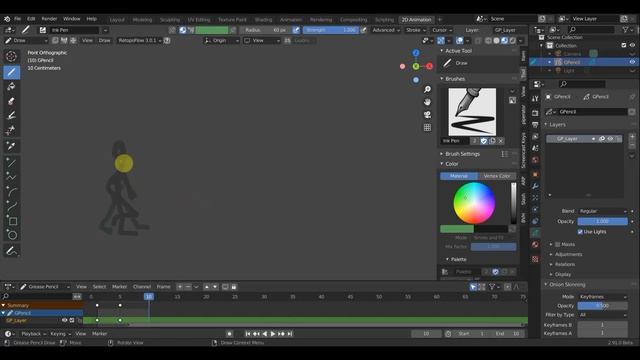Toggle Collection exclude checkbox in outliner
This screenshot has height=360, width=640.
point(624,45)
